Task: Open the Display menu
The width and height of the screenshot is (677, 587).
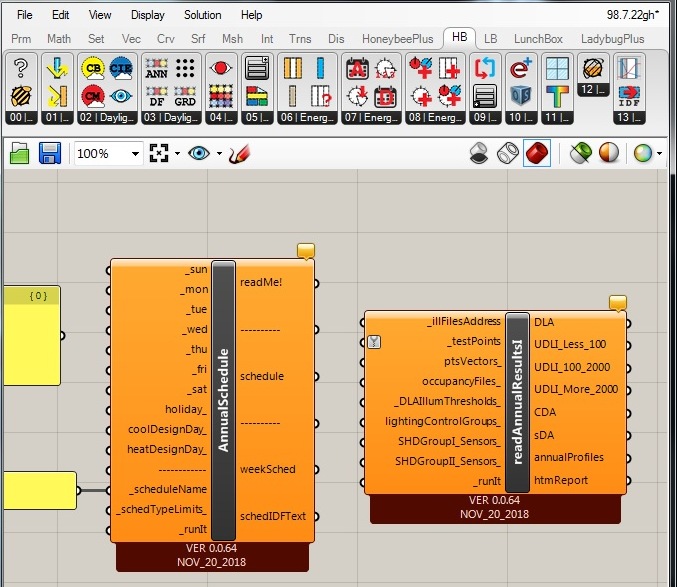Action: pos(148,15)
